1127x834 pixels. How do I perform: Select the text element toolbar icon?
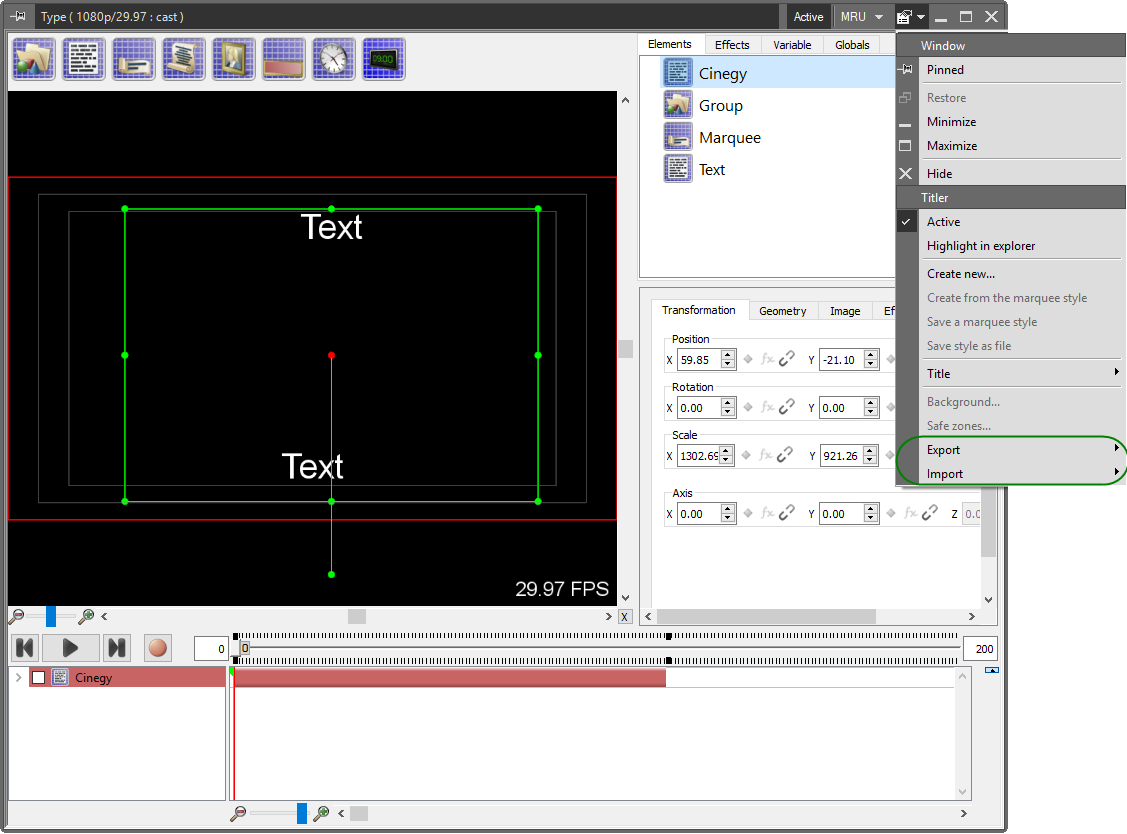tap(83, 59)
